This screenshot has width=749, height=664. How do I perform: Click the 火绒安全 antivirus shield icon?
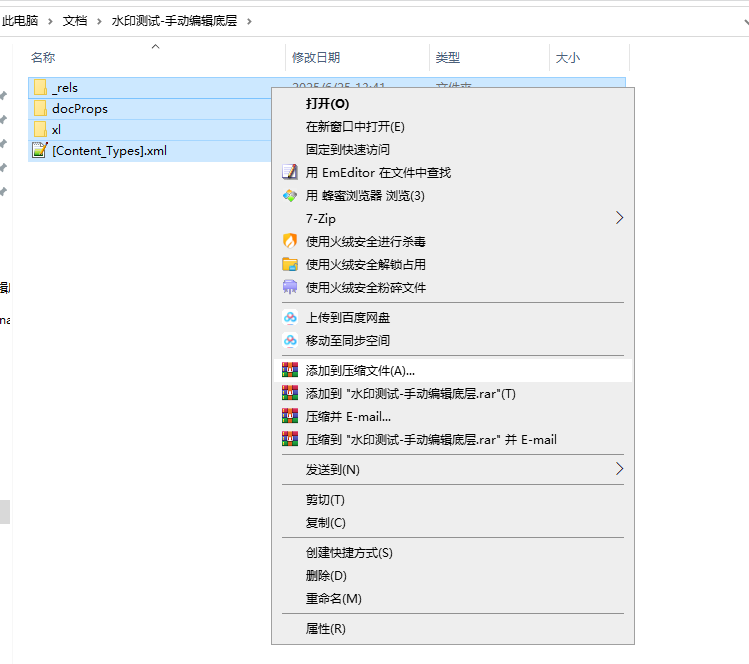coord(290,241)
